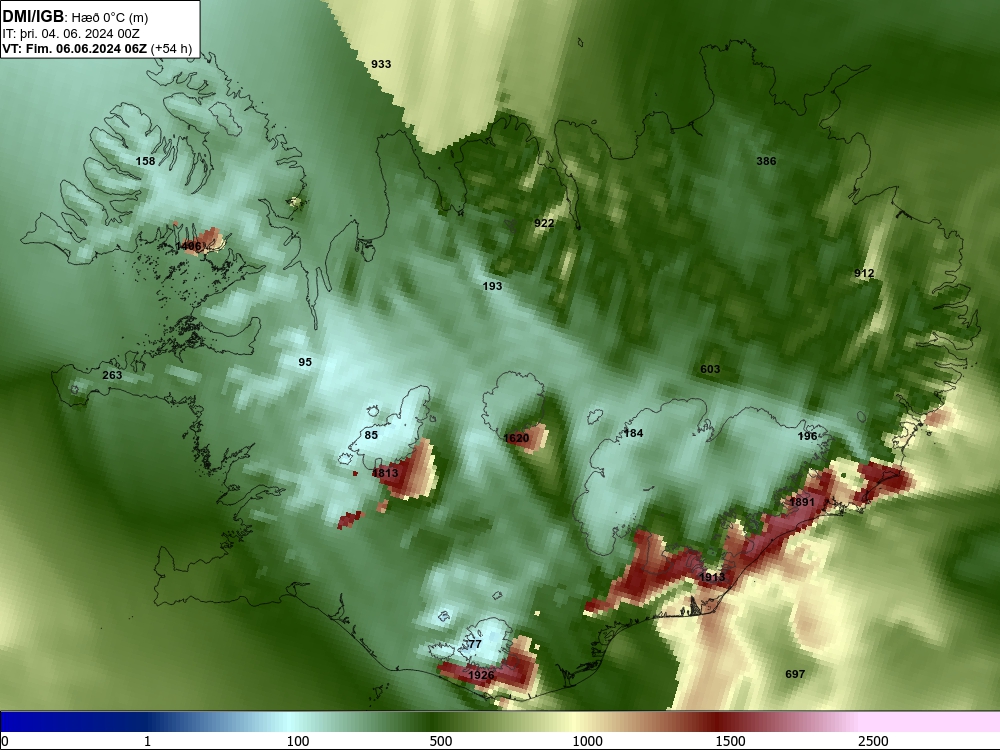Click the valid time line 'VT: Fim. 06.06.2024 06Z'

(x=75, y=48)
